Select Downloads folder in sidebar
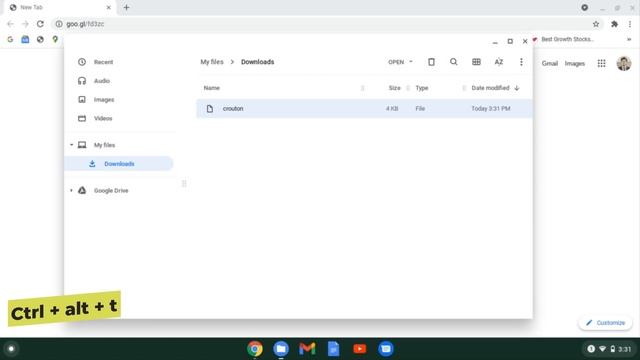The height and width of the screenshot is (360, 640). (118, 164)
